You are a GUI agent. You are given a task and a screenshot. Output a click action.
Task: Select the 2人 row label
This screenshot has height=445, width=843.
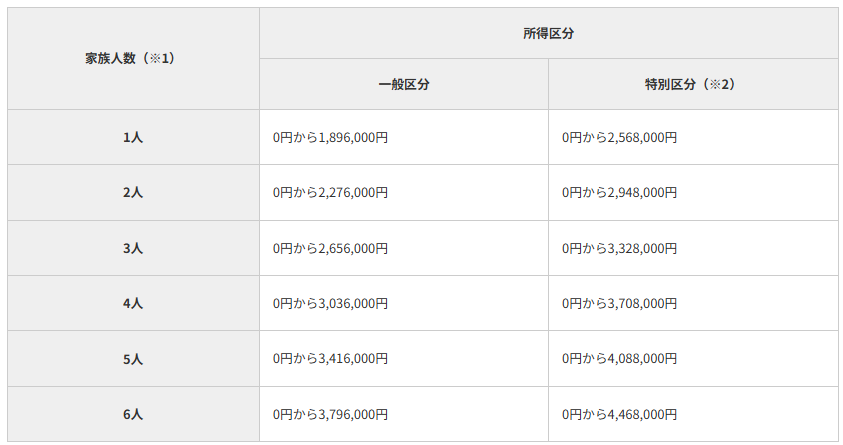pos(133,193)
